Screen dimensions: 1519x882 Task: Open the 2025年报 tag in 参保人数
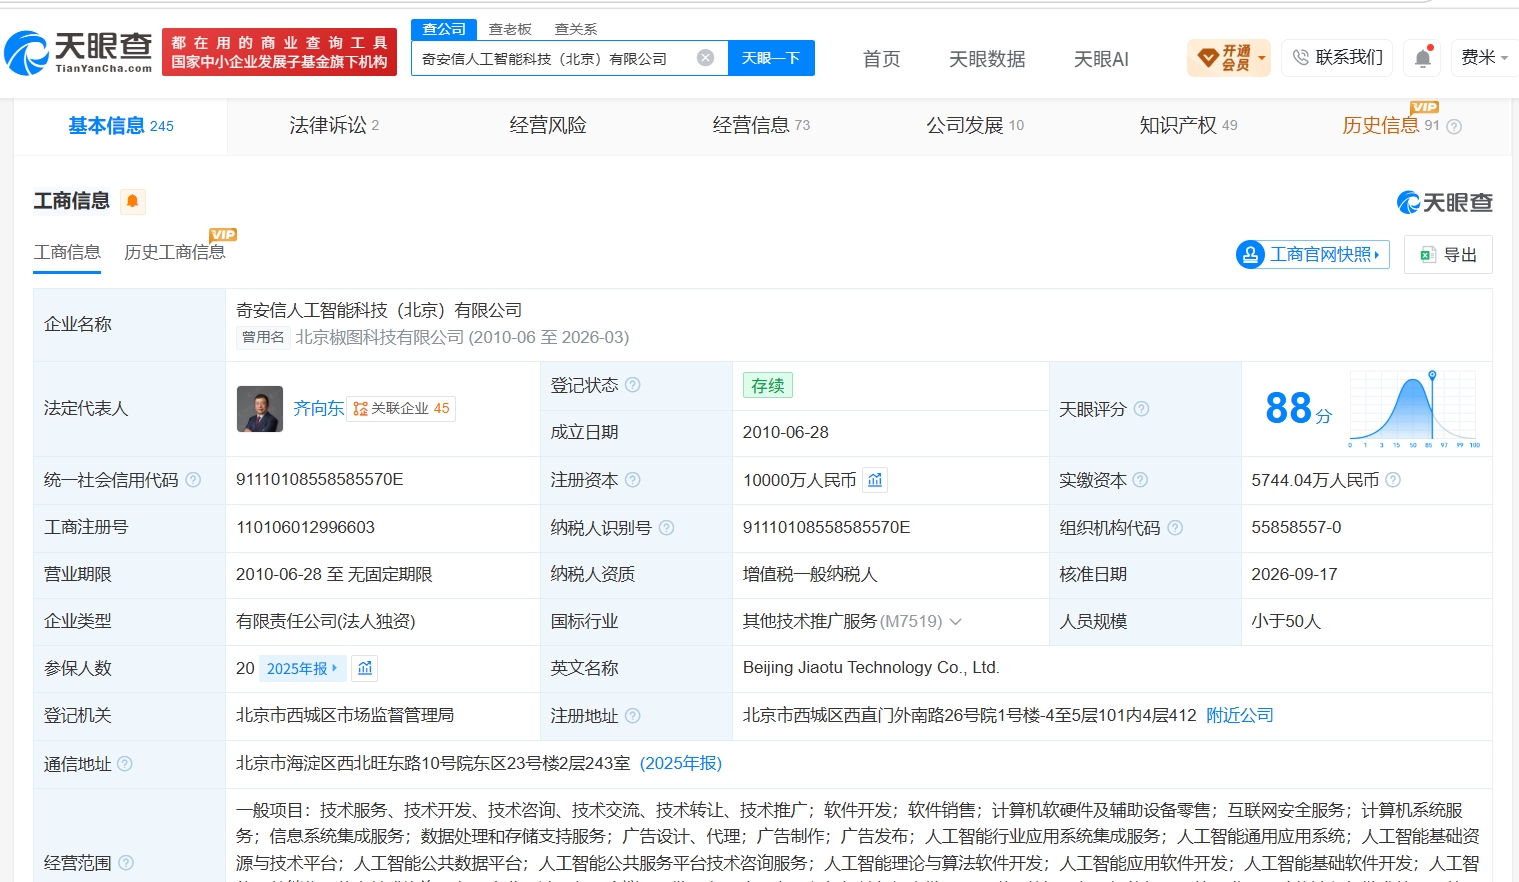pos(303,668)
